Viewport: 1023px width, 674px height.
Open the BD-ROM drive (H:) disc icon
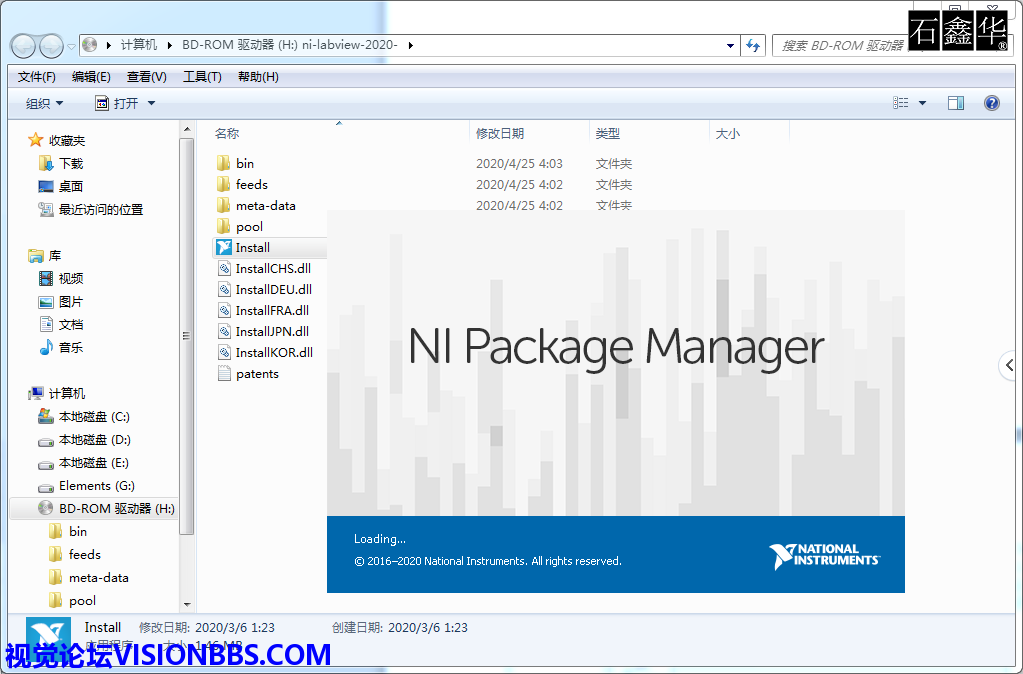(46, 508)
